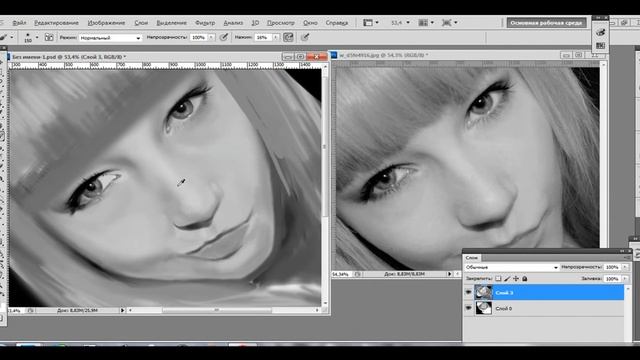Toggle the airbrush mode icon
The image size is (640, 360).
click(288, 38)
